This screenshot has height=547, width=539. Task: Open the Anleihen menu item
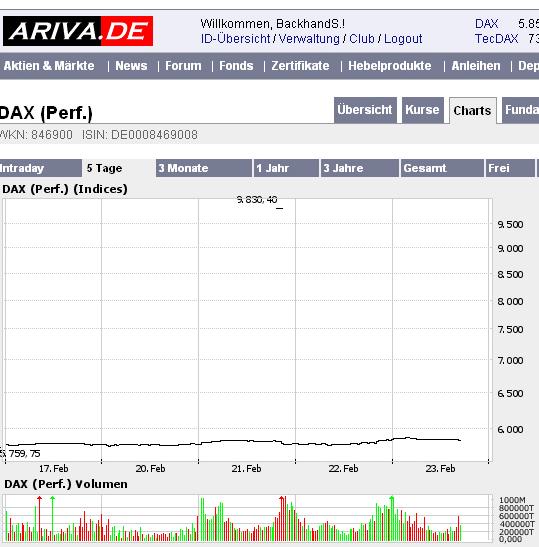coord(476,66)
